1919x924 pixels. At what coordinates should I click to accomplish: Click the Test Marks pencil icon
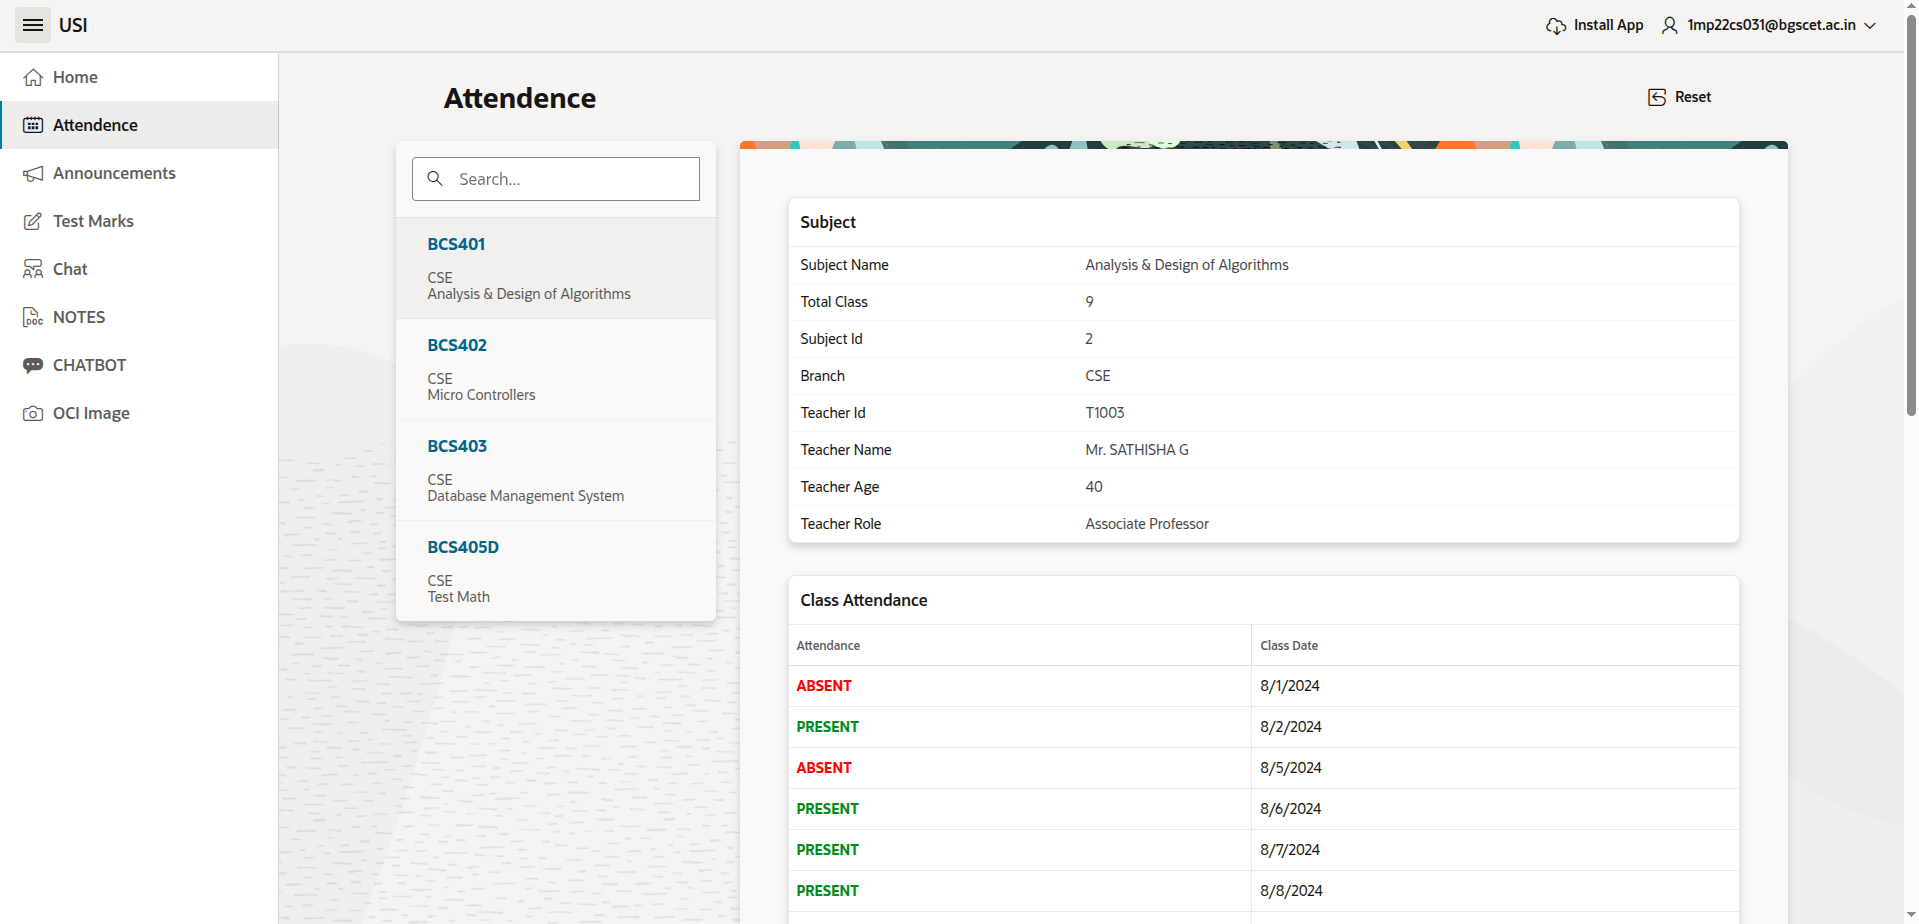33,221
